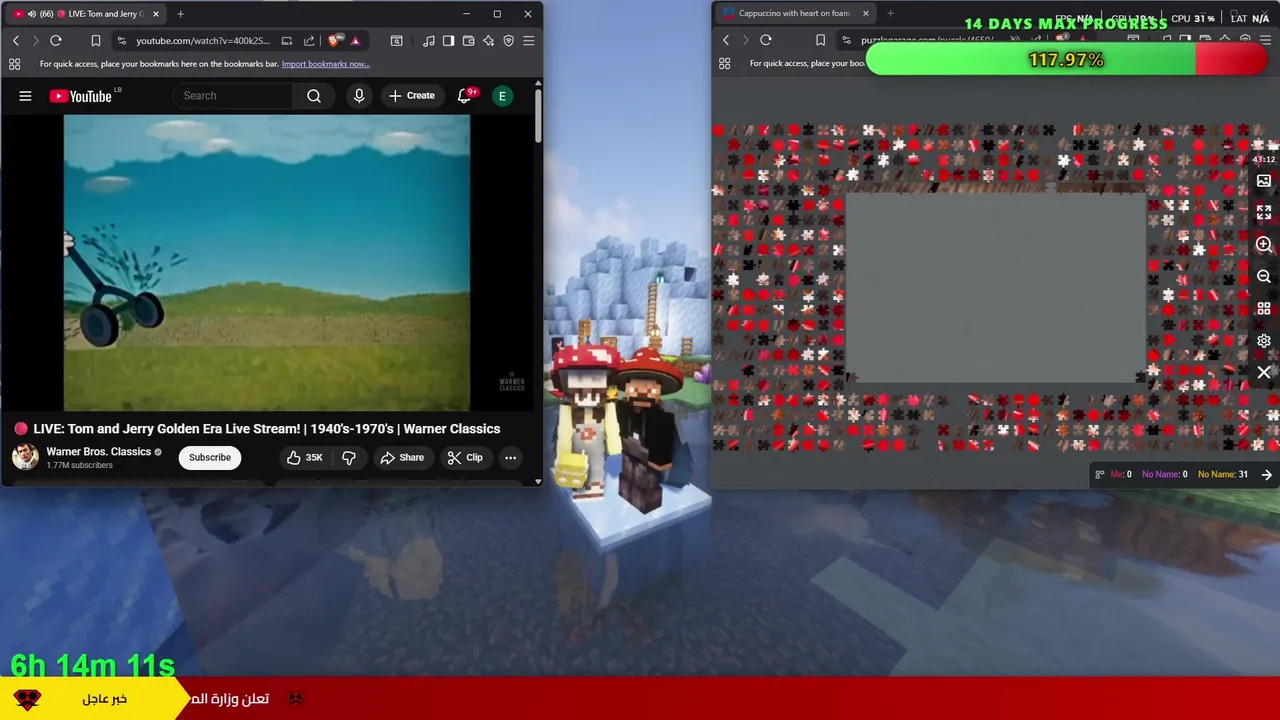Close the puzzle side toolbar
Image resolution: width=1280 pixels, height=720 pixels.
coord(1264,373)
